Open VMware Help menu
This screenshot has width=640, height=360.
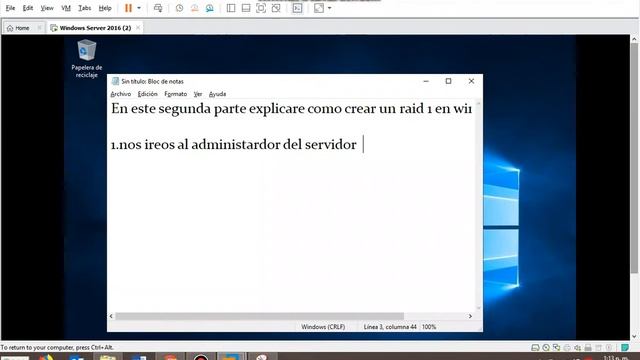(105, 8)
